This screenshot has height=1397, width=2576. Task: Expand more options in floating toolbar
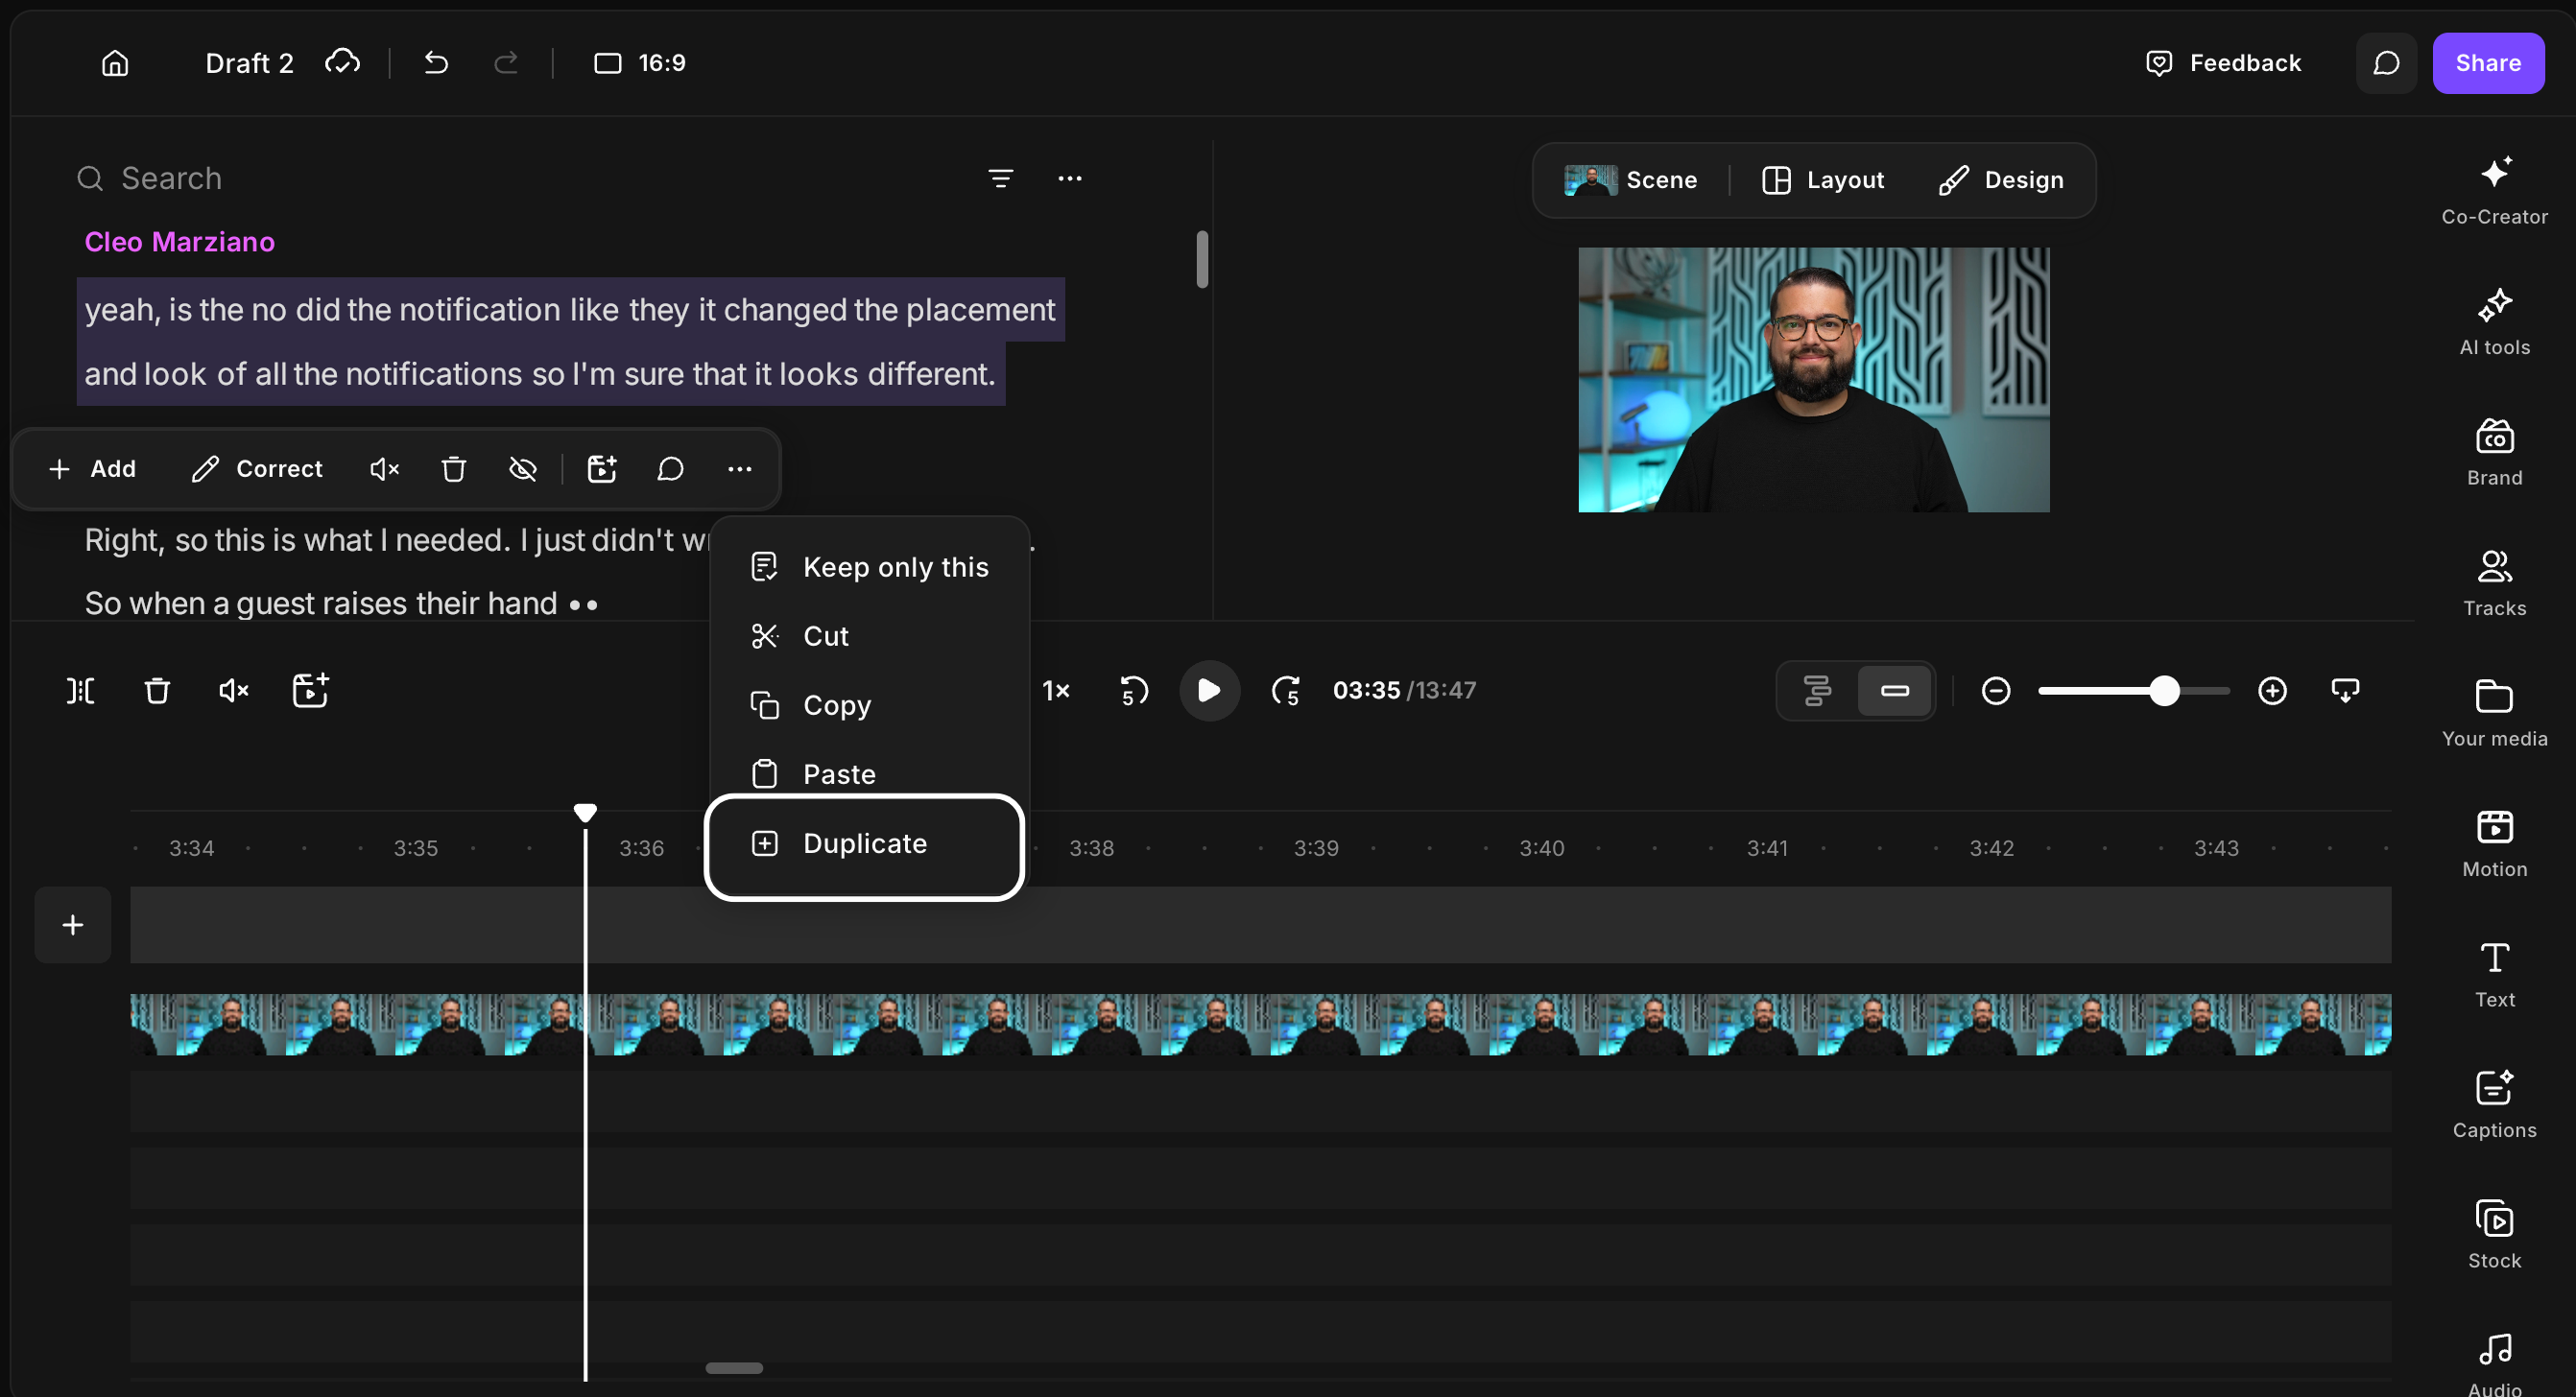(x=739, y=469)
